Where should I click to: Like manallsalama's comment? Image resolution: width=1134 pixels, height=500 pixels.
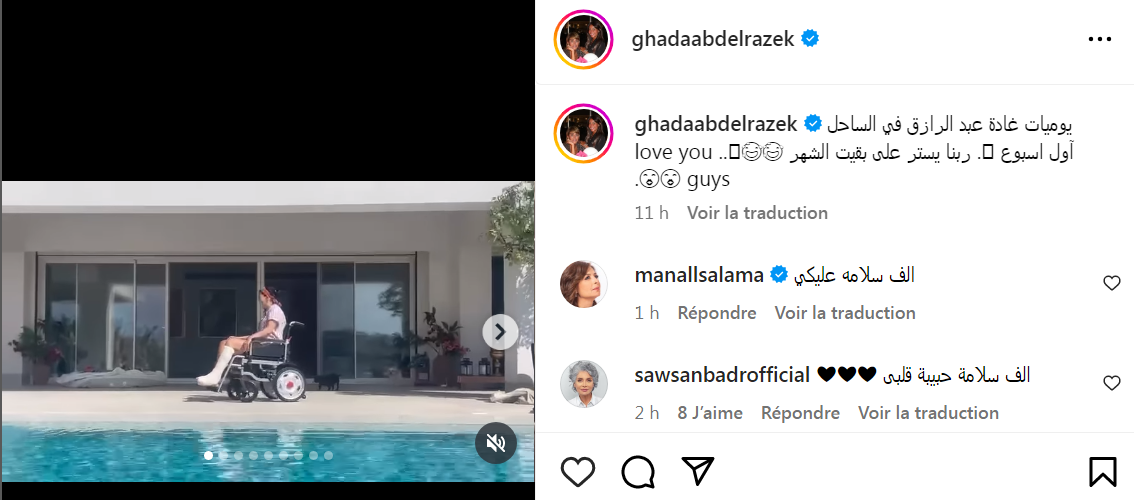coord(1112,284)
